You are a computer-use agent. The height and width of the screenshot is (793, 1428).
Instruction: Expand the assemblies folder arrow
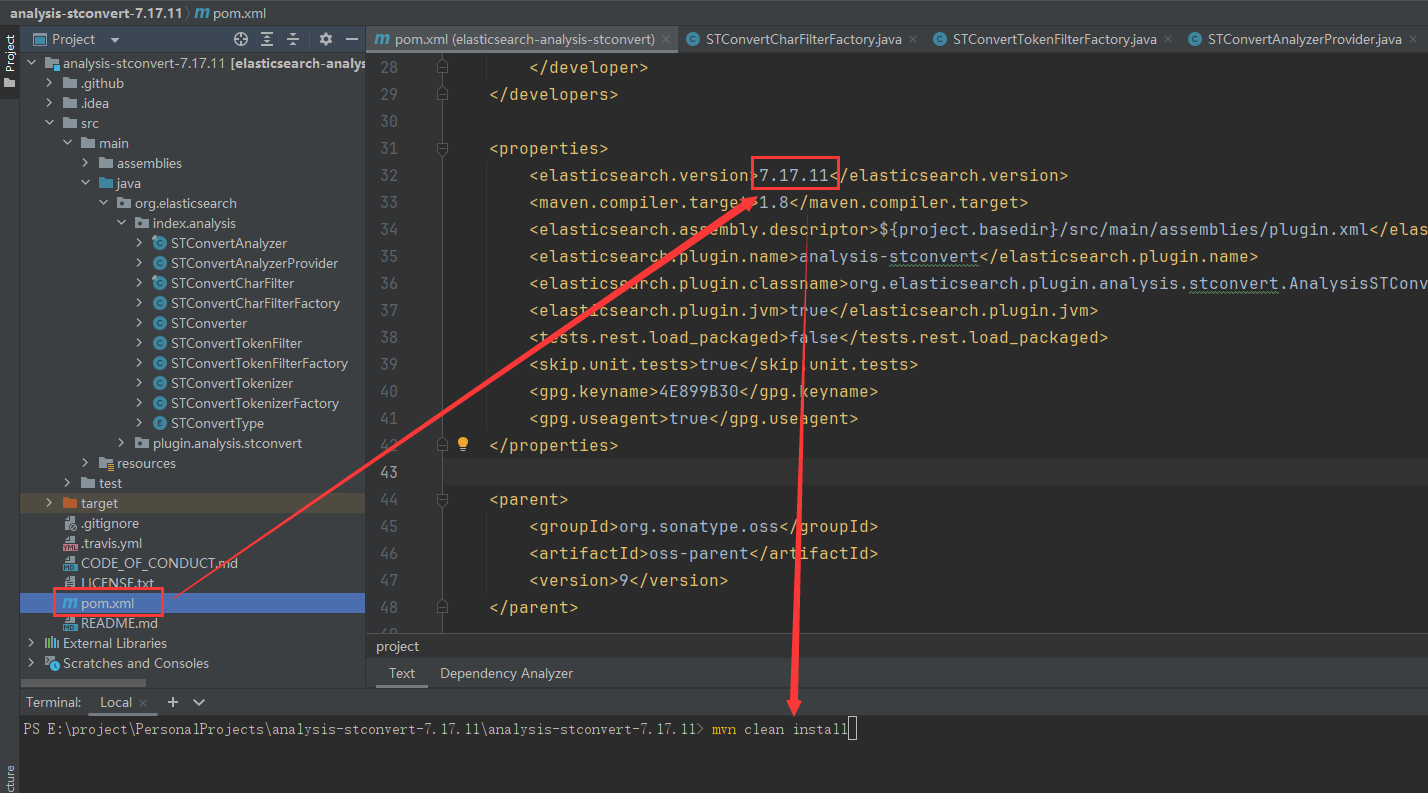pos(85,163)
